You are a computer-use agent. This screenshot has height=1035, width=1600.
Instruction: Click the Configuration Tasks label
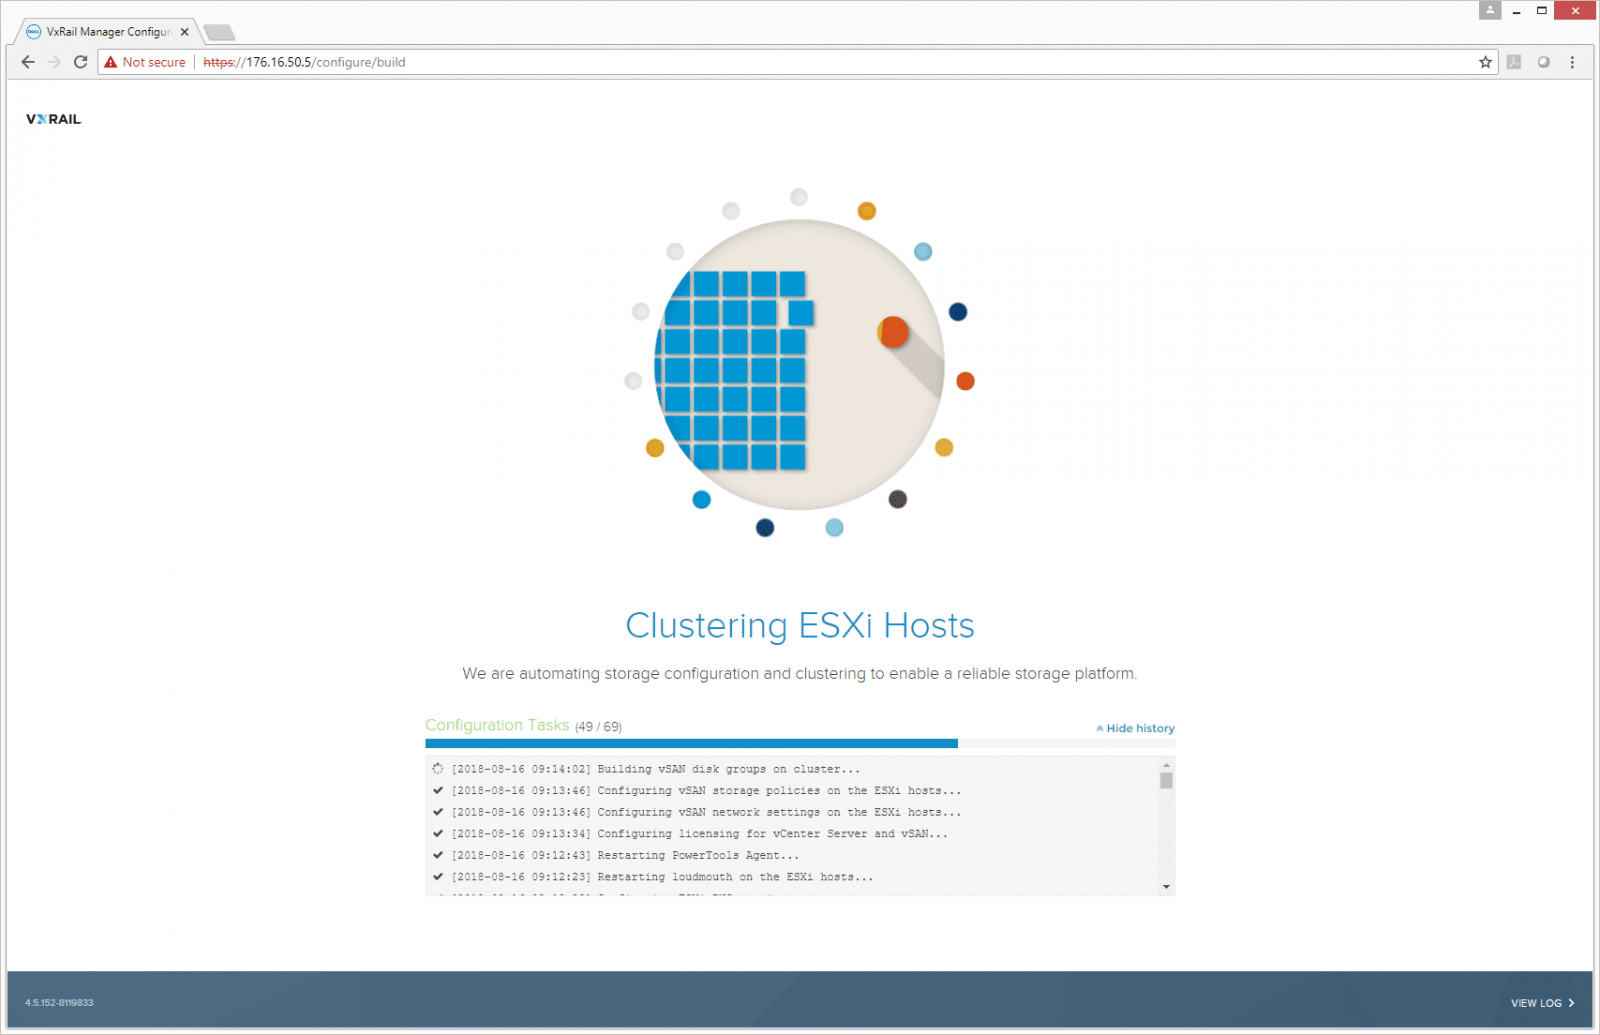pos(497,725)
